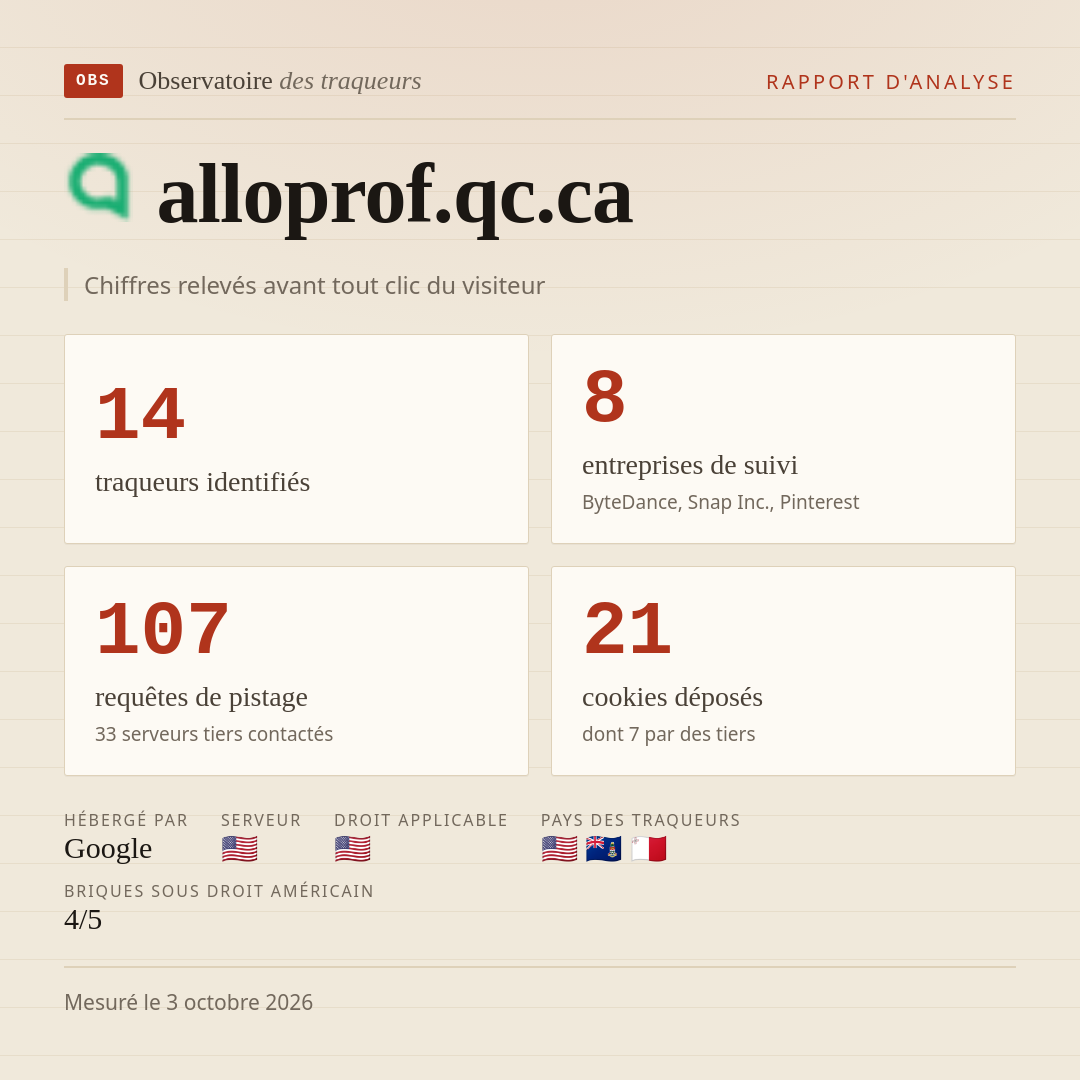The width and height of the screenshot is (1080, 1080).
Task: Click the Observatoire des traqueurs title
Action: [x=280, y=81]
